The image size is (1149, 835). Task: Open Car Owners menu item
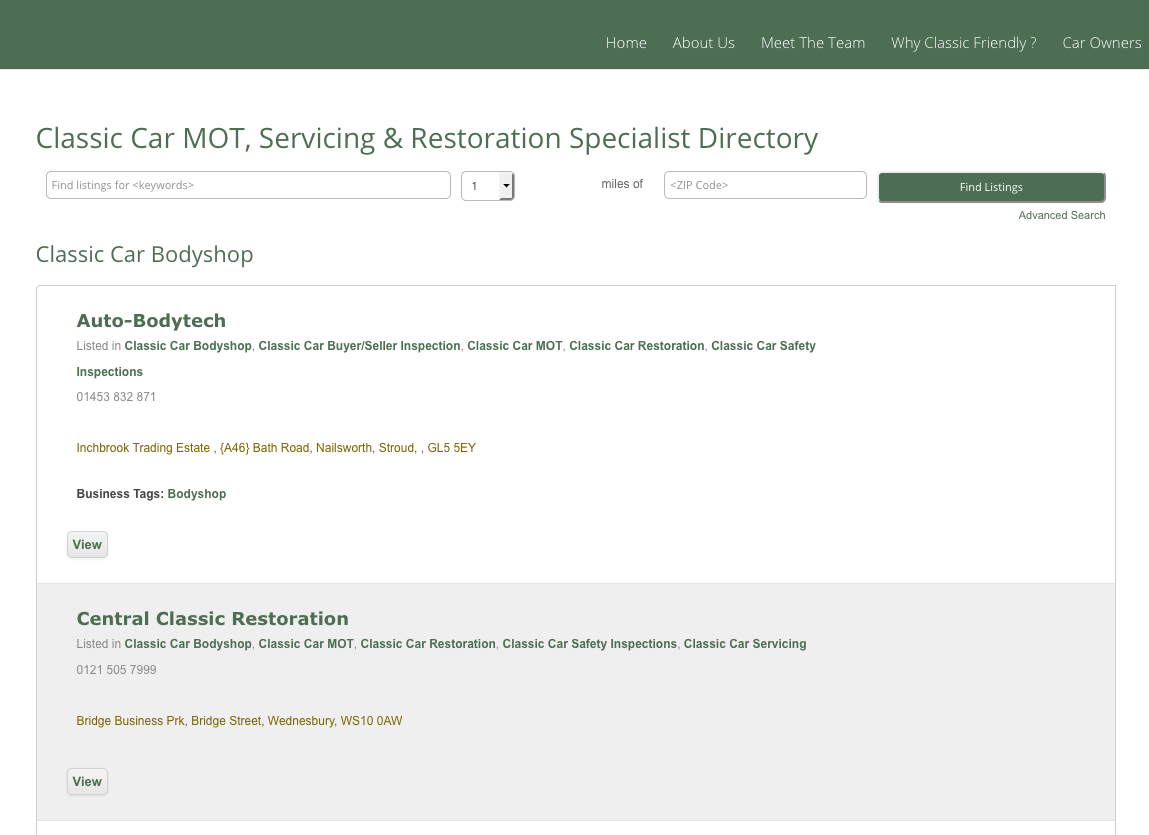pos(1101,43)
